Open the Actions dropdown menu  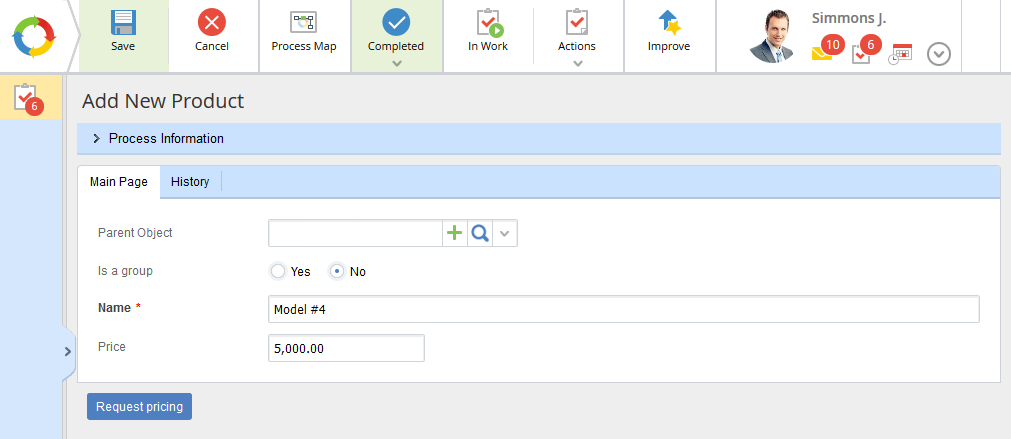point(577,63)
